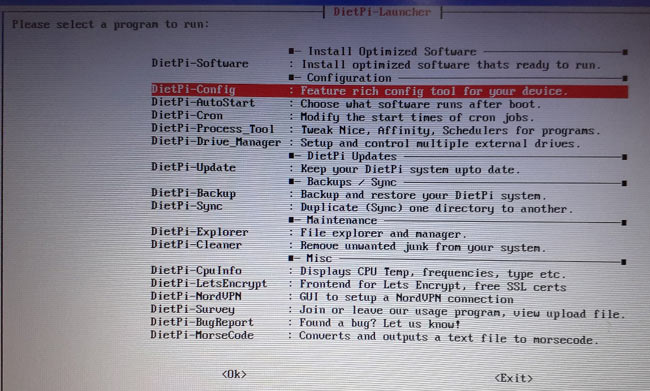
Task: Click the 'DietPi Updates' section header
Action: click(352, 156)
